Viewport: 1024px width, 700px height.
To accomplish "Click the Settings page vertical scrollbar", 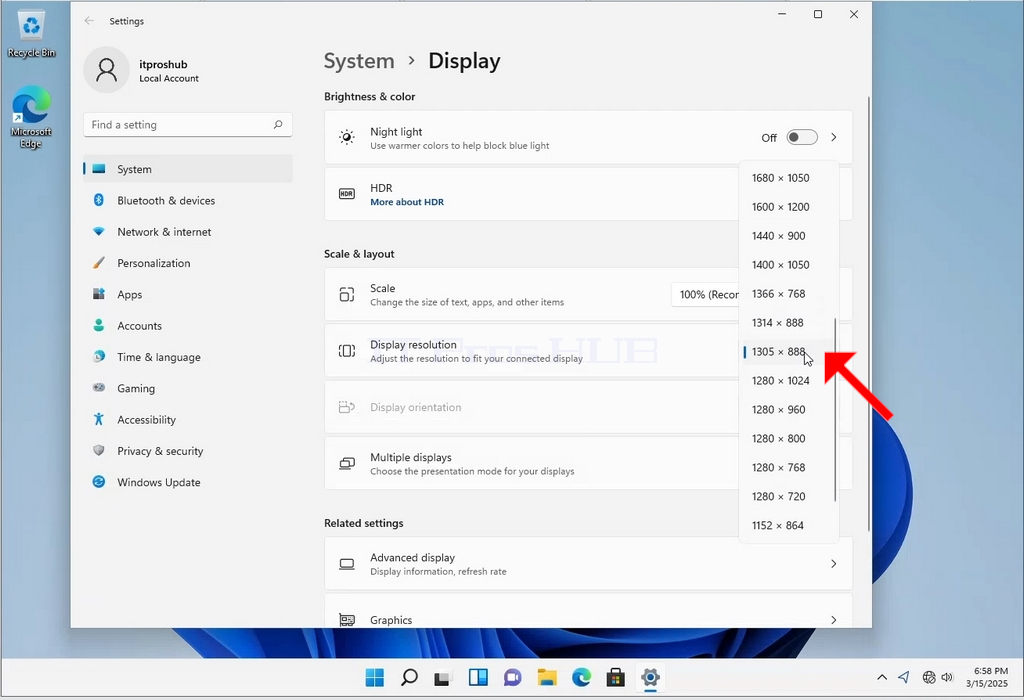I will [869, 313].
